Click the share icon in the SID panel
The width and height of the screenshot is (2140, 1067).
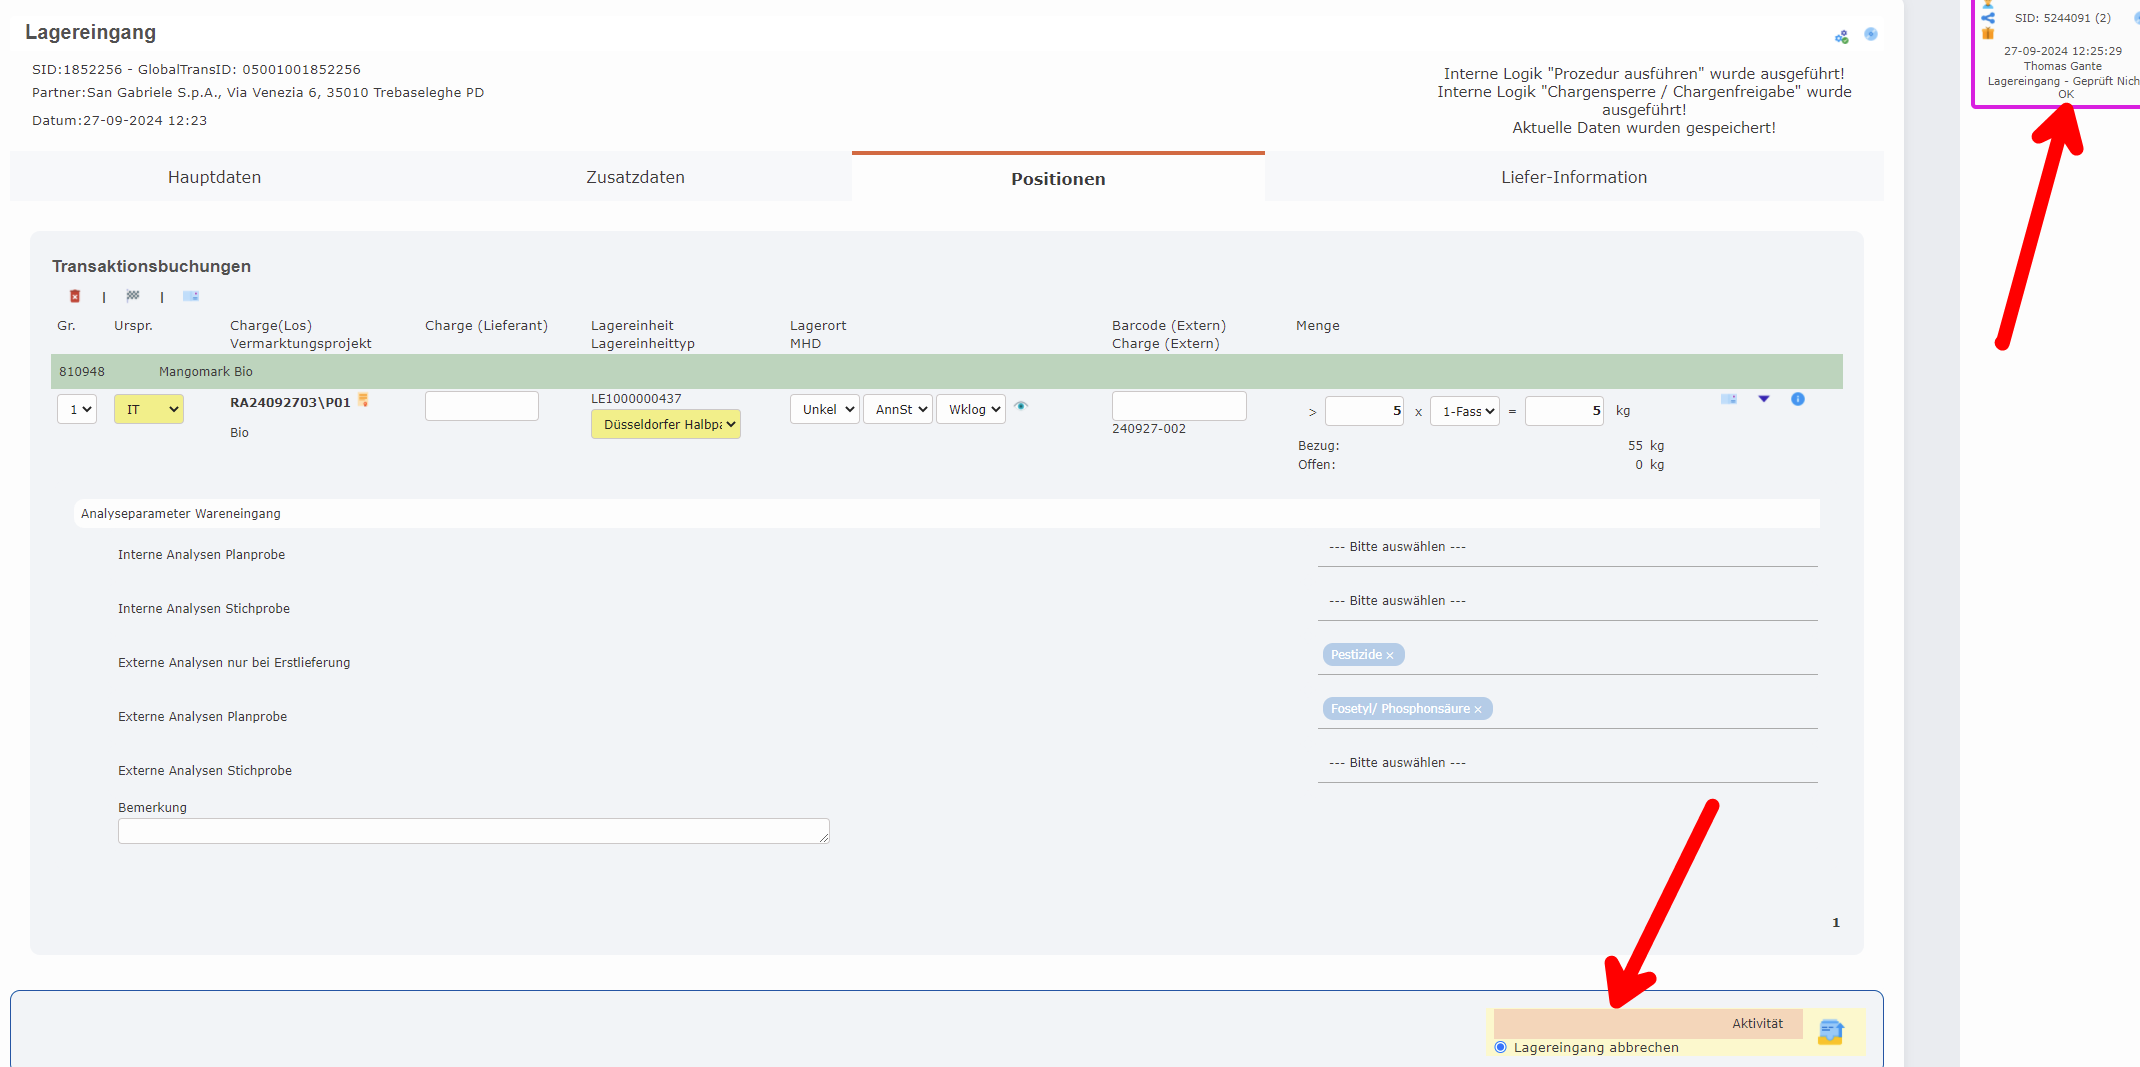(1988, 18)
